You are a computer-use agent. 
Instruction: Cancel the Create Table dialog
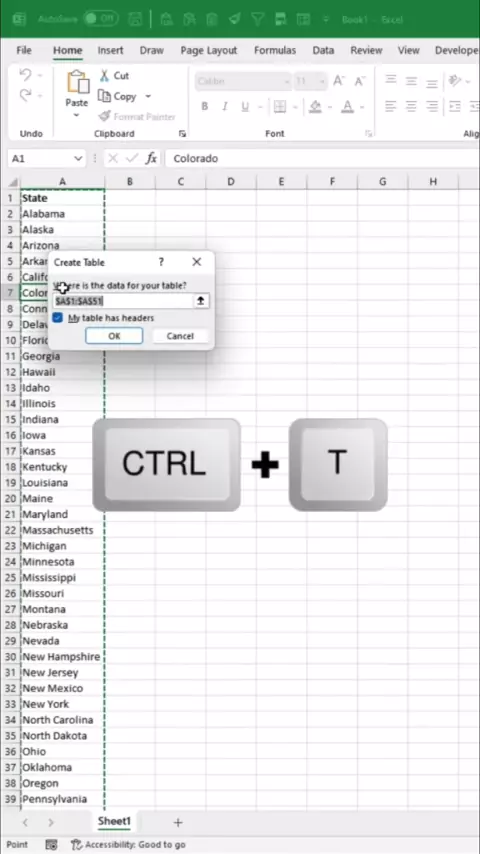[180, 336]
